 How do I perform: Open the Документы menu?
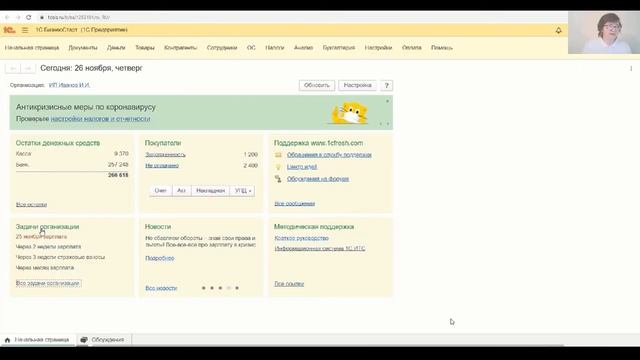(83, 48)
